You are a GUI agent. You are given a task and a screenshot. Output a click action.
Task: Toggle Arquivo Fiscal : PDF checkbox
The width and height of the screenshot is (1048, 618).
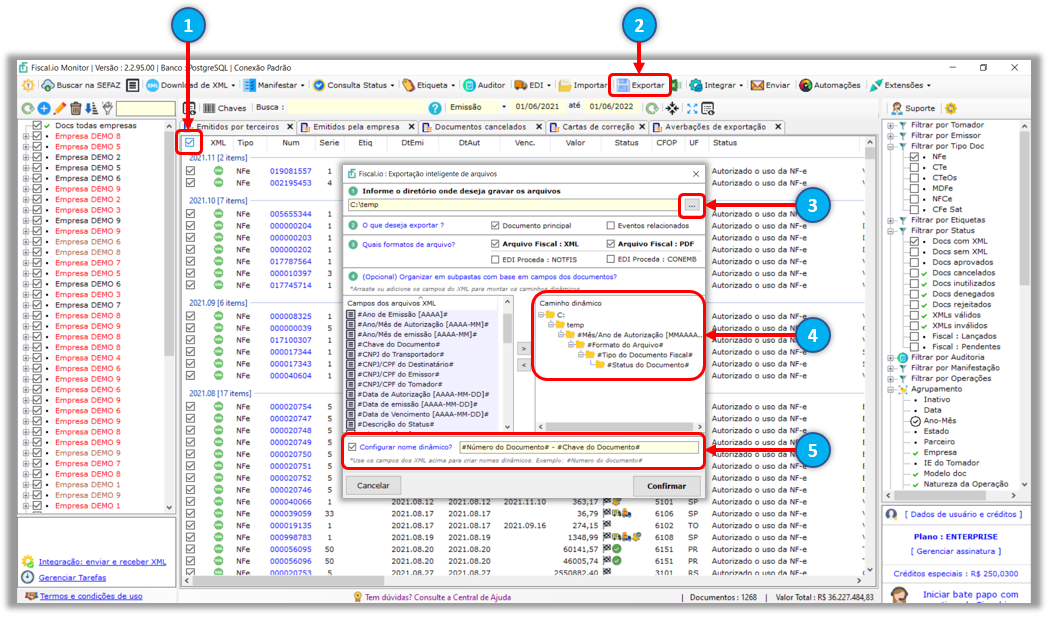pos(610,244)
